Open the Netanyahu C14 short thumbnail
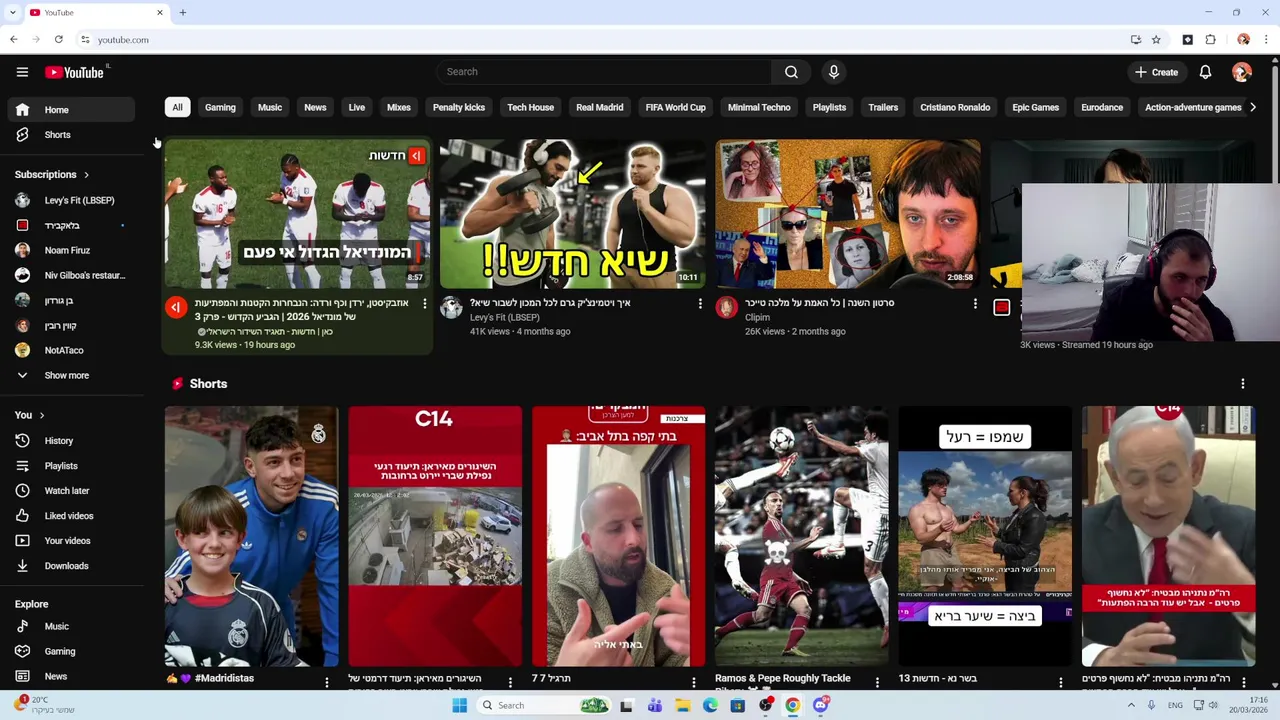Viewport: 1280px width, 720px height. click(x=1168, y=536)
